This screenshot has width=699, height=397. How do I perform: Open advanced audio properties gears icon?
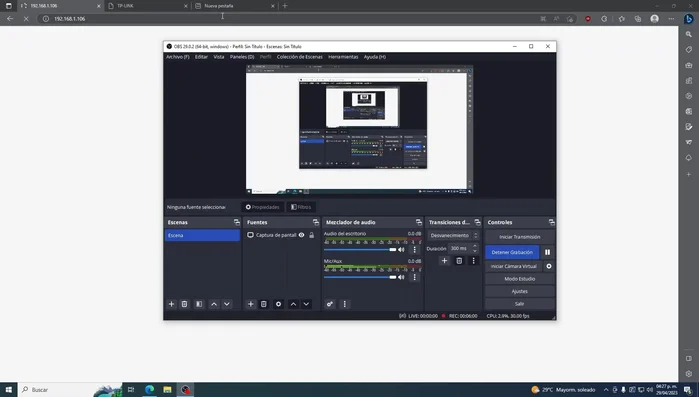pos(330,304)
